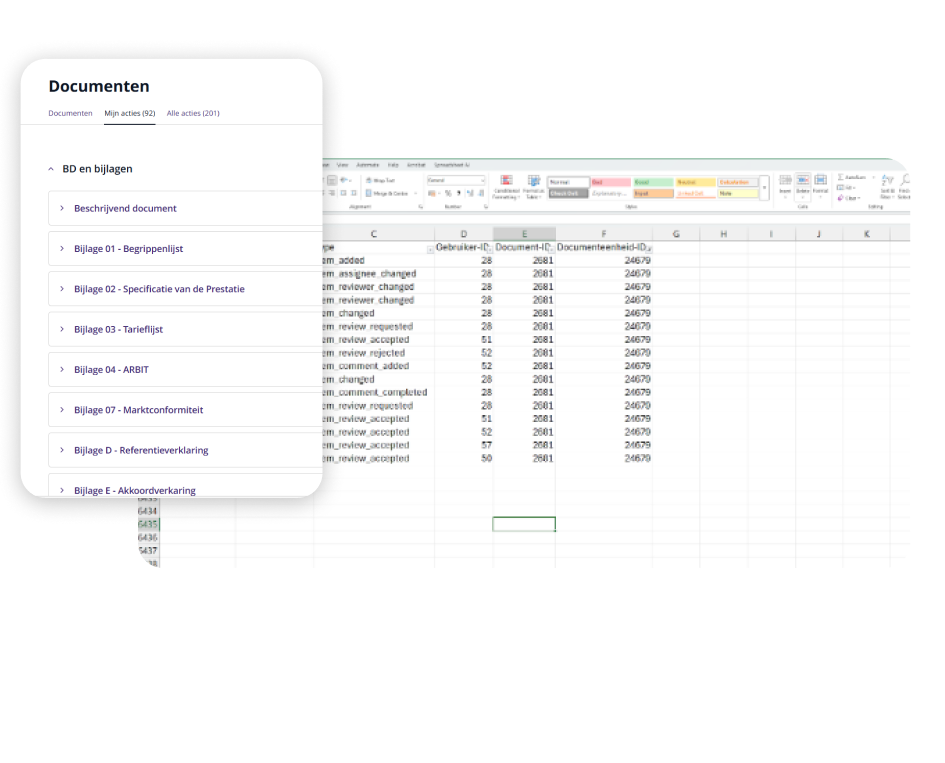Click the Decrease Indent icon
This screenshot has height=763, width=945.
tap(343, 193)
